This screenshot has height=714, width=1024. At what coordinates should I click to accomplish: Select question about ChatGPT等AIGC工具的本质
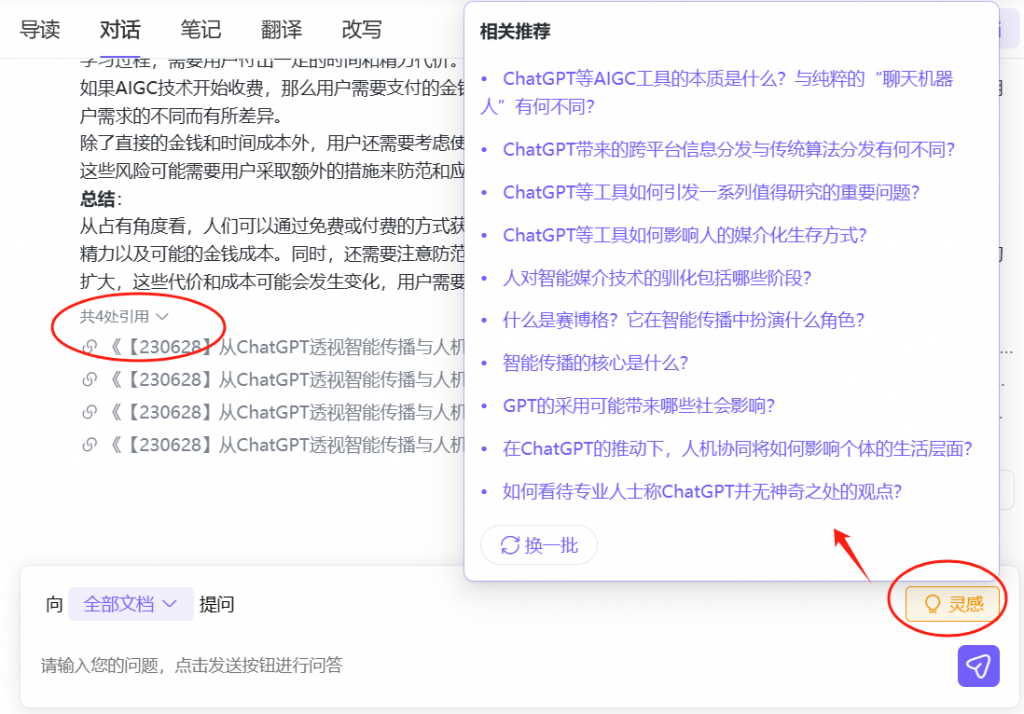click(x=716, y=92)
